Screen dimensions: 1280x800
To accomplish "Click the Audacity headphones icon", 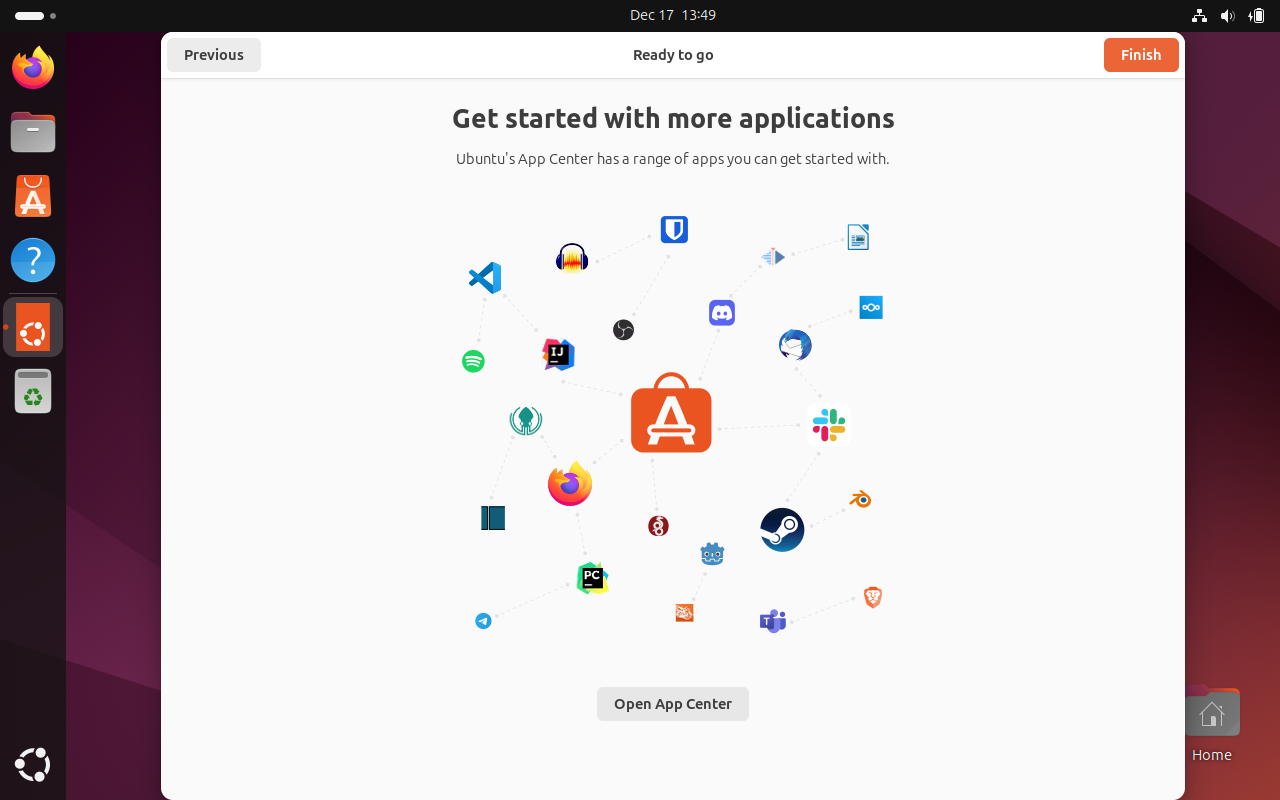I will pyautogui.click(x=571, y=257).
